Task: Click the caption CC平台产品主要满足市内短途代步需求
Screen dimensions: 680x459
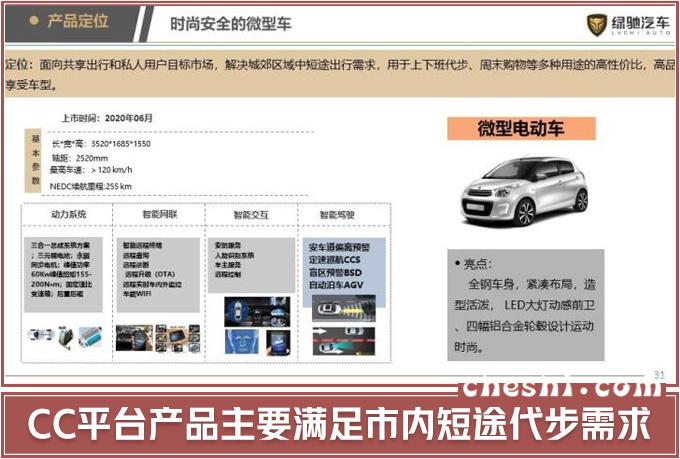Action: tap(340, 424)
